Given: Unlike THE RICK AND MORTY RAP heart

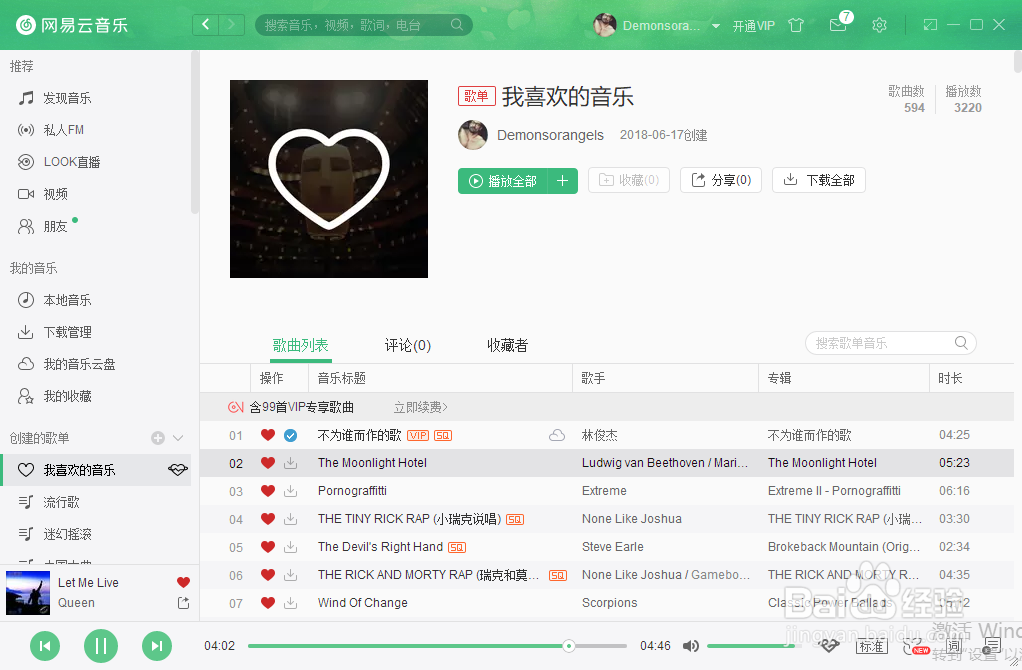Looking at the screenshot, I should click(x=267, y=575).
